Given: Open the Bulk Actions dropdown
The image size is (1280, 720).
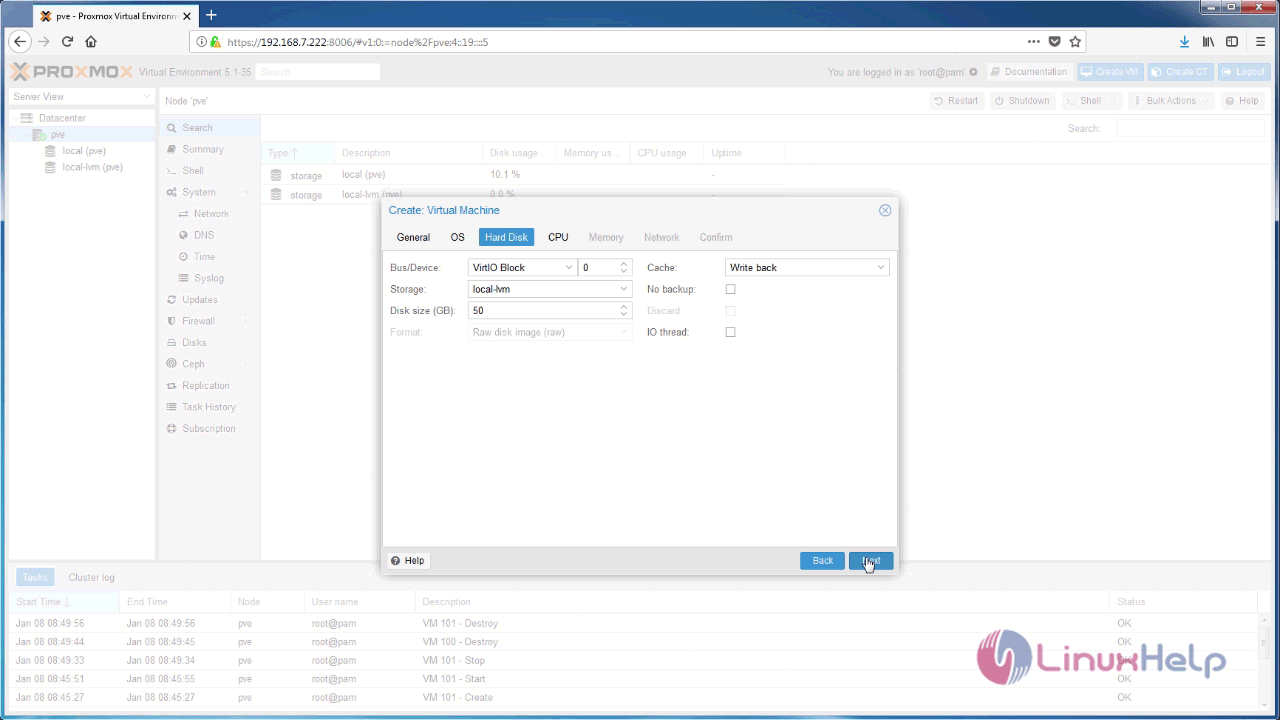Looking at the screenshot, I should 1171,101.
